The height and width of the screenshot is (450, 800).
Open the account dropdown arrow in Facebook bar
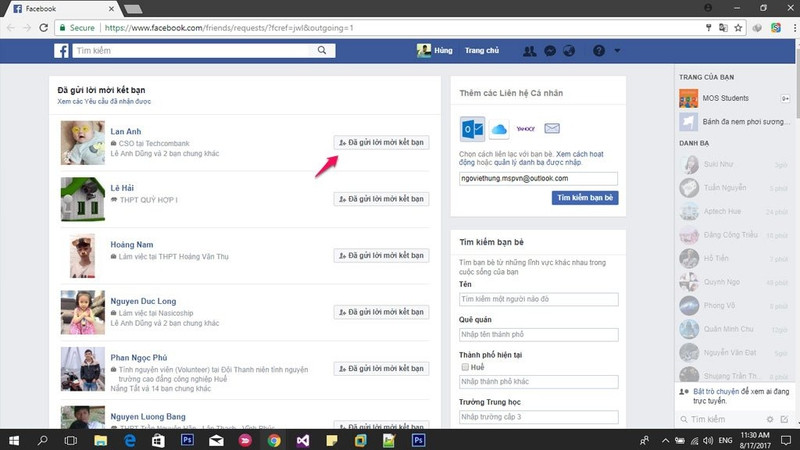(x=617, y=51)
